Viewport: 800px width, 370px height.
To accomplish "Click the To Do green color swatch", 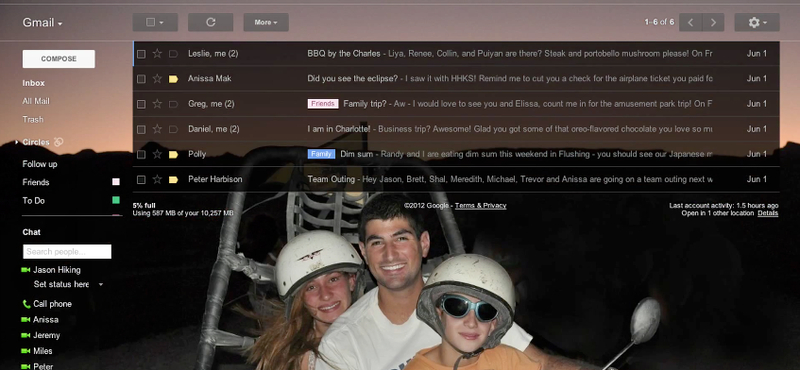I will pos(116,200).
